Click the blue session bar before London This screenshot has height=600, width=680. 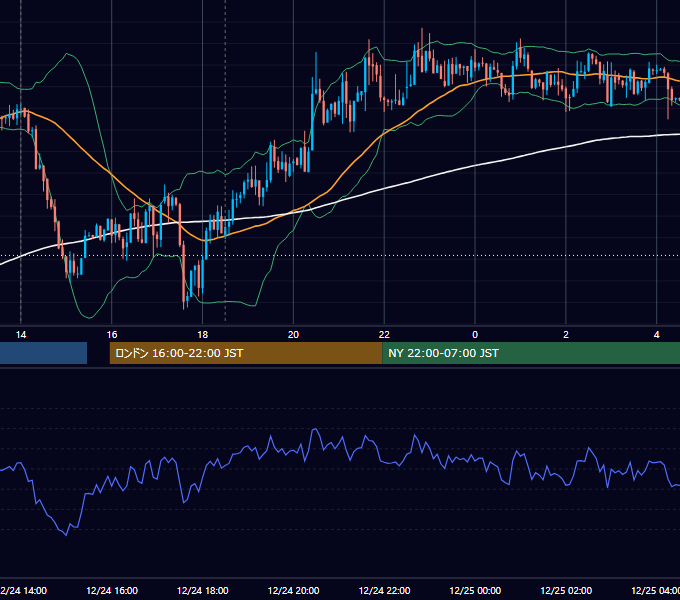pyautogui.click(x=43, y=353)
